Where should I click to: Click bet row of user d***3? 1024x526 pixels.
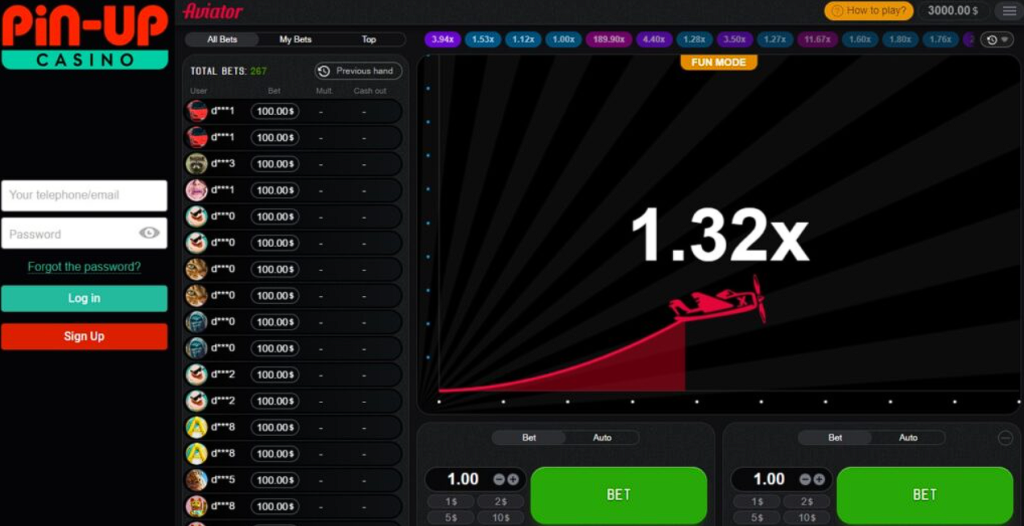tap(293, 163)
